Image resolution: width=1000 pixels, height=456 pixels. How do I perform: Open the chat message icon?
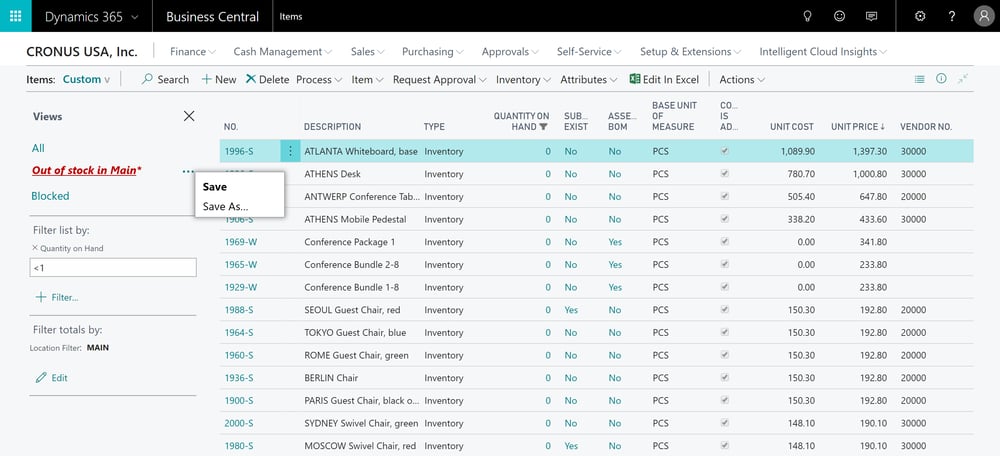[x=872, y=17]
